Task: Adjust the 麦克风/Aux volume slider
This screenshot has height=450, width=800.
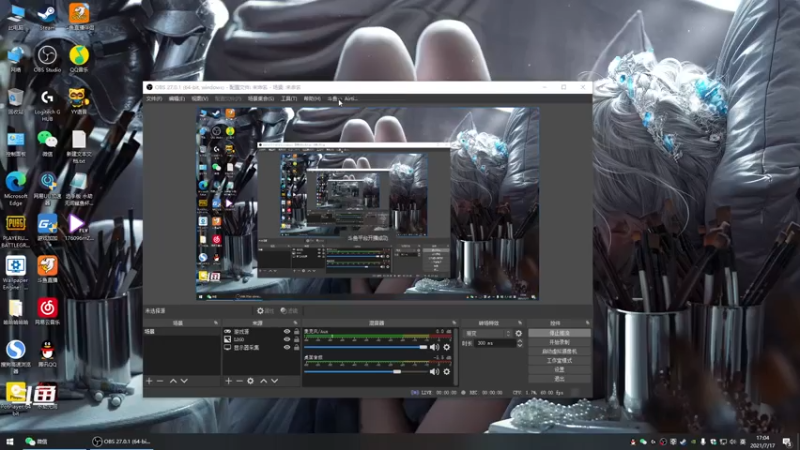Action: (365, 347)
